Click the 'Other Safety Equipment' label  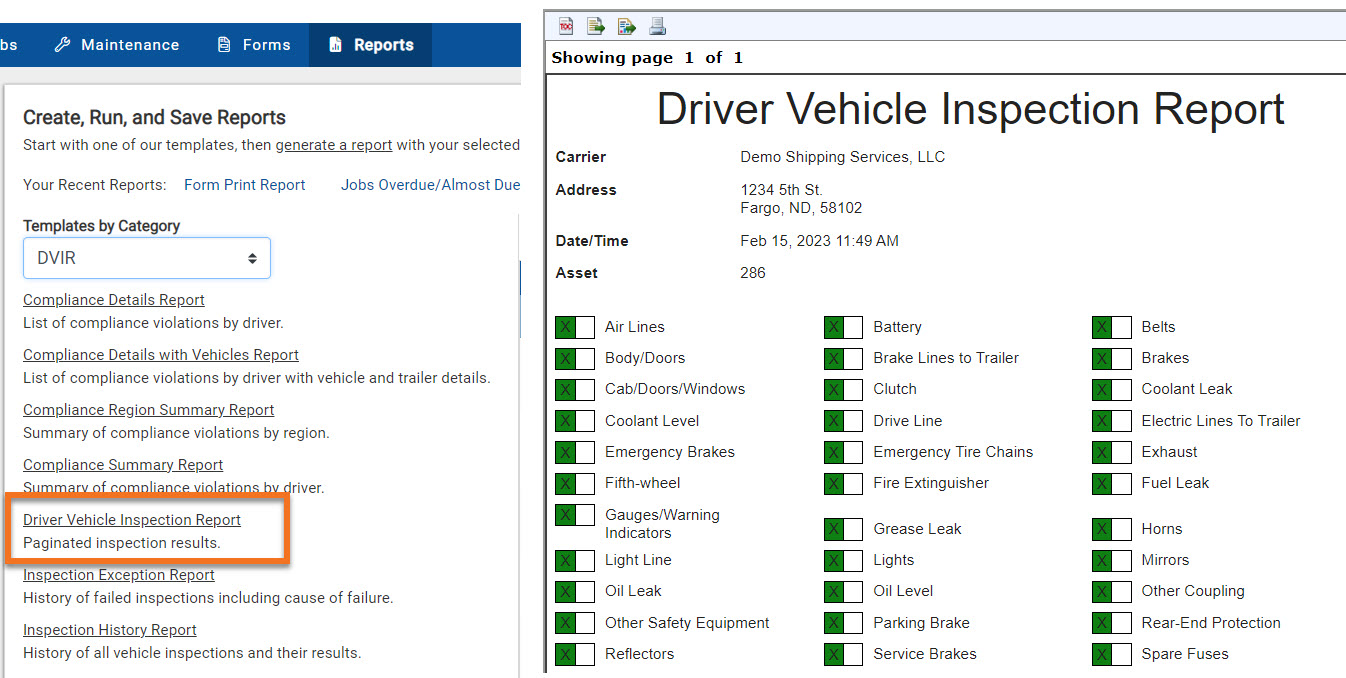tap(687, 623)
